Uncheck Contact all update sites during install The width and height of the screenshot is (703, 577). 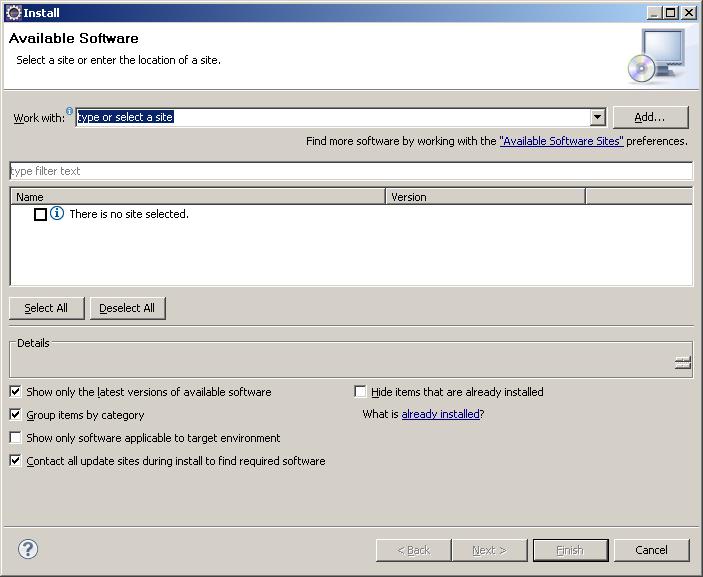(x=15, y=461)
